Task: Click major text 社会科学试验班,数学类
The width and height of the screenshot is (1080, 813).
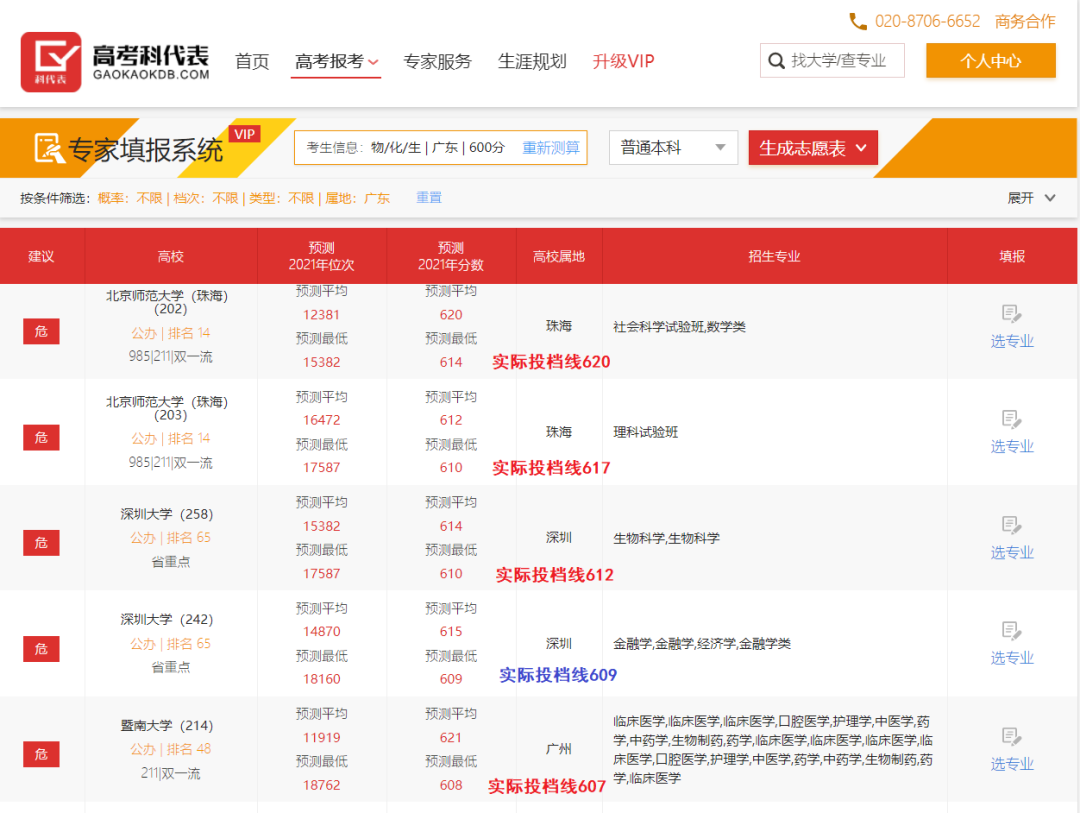Action: pos(679,327)
